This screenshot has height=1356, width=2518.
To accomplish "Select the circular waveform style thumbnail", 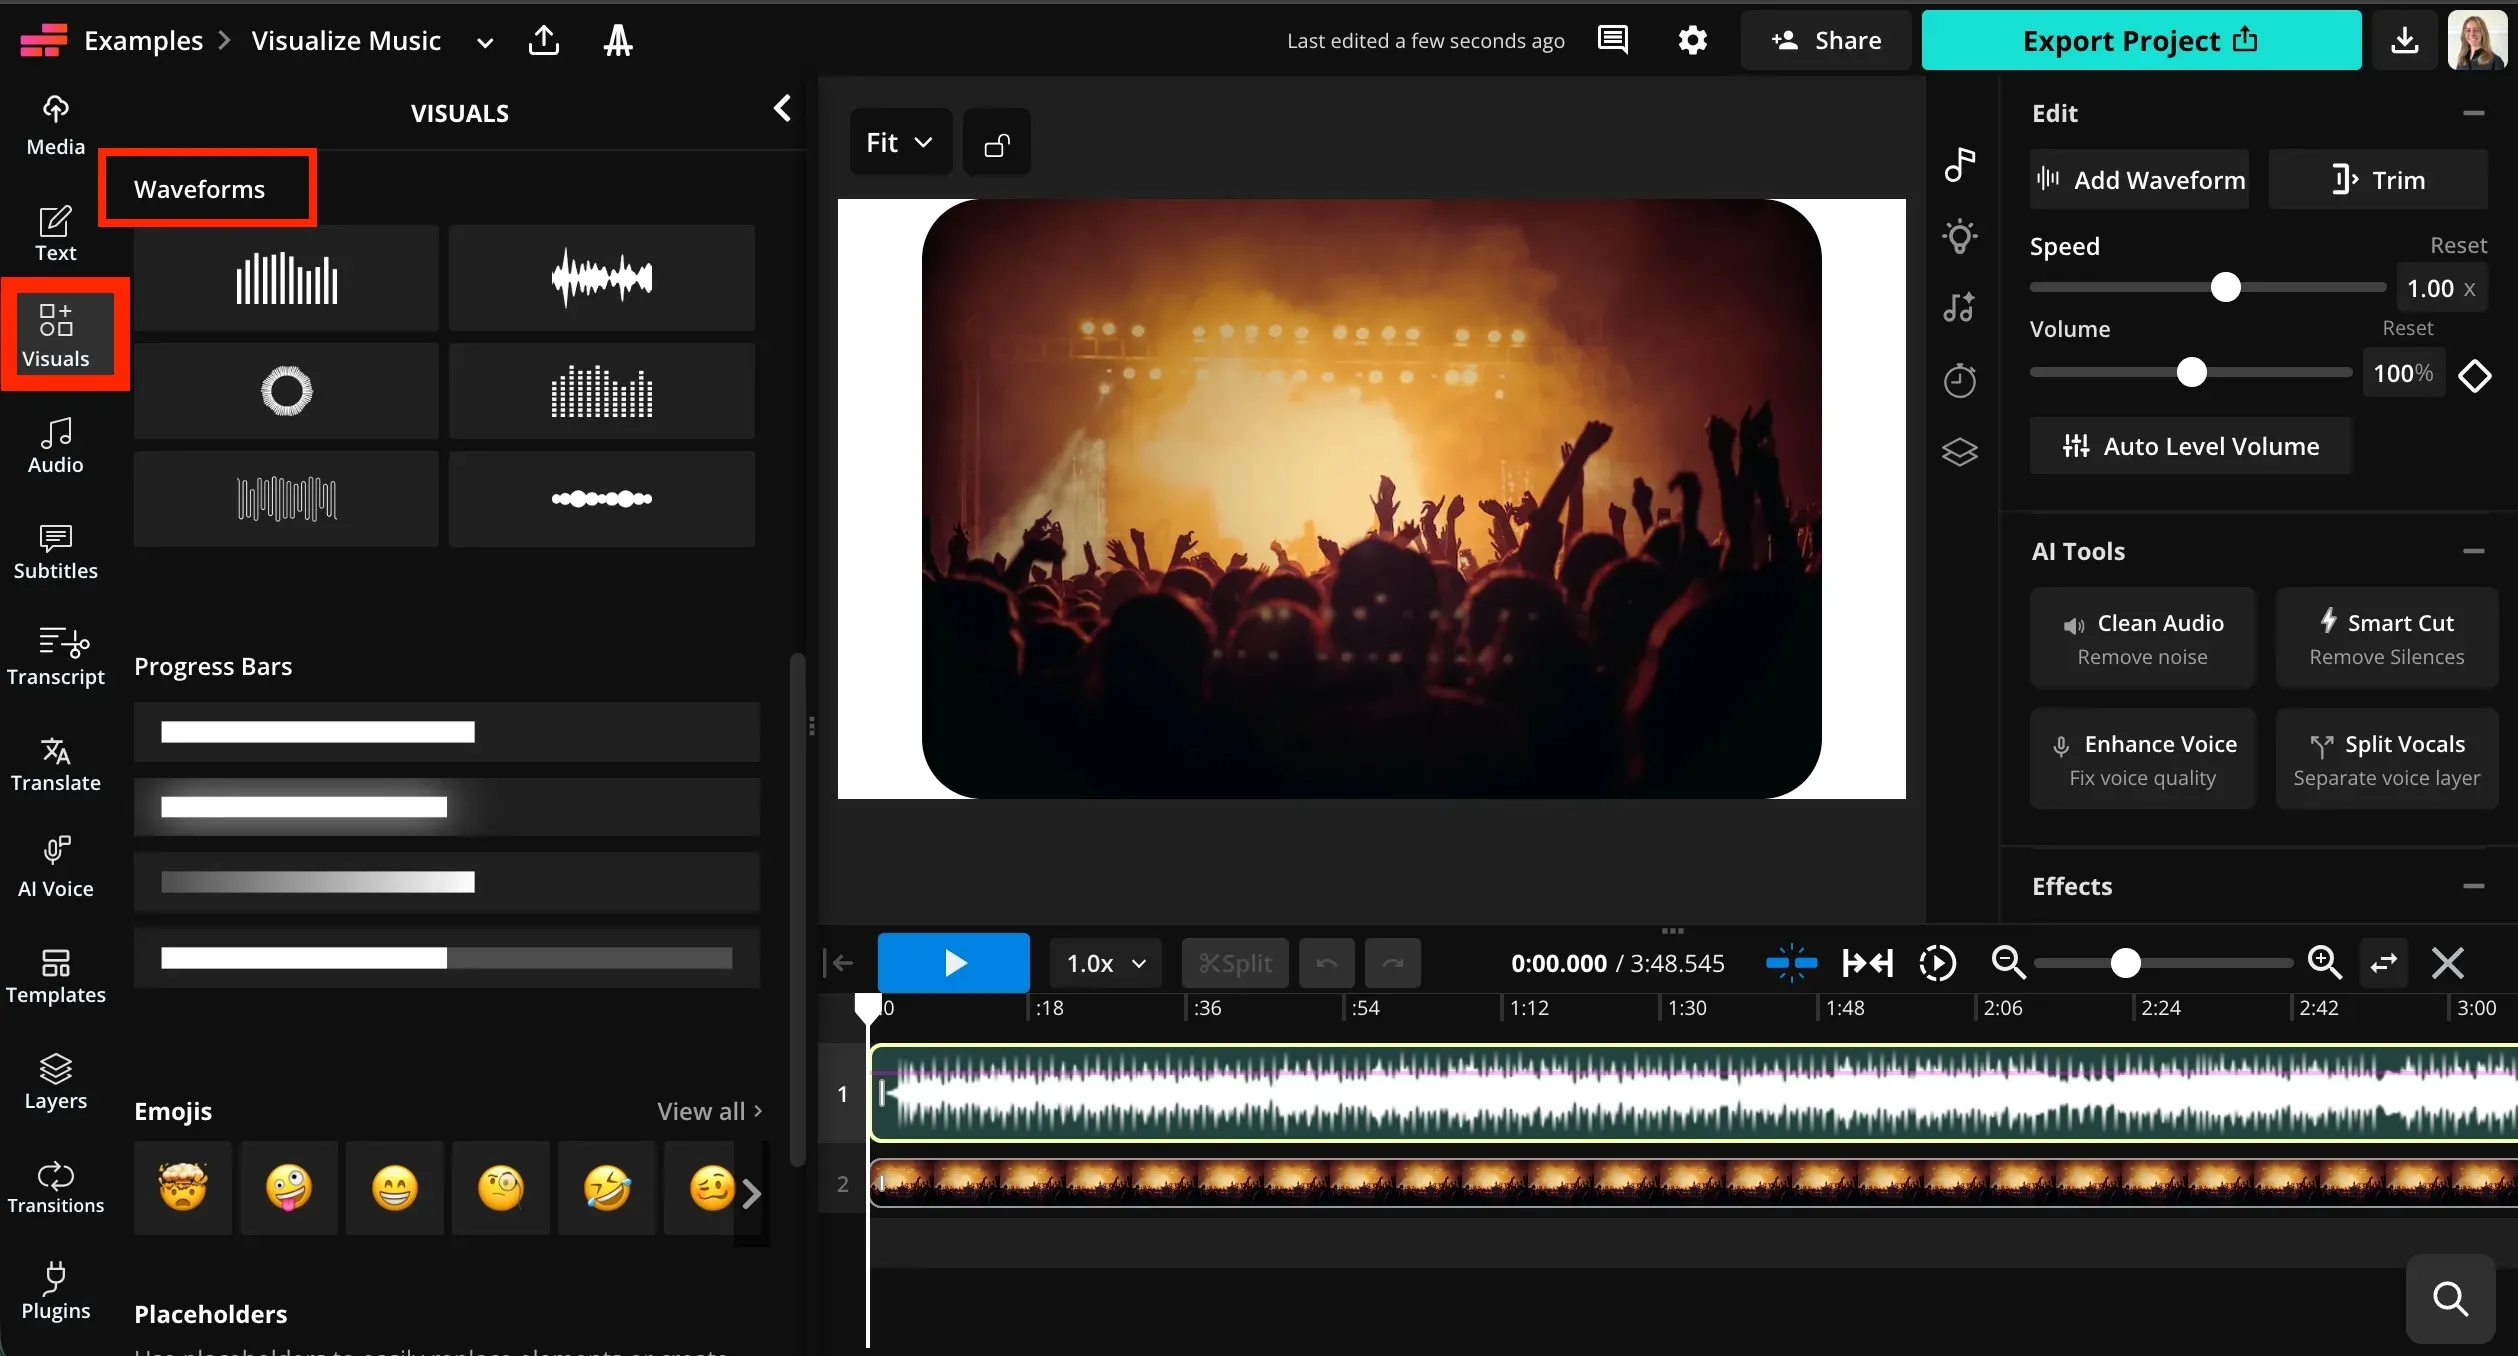I will pos(285,390).
